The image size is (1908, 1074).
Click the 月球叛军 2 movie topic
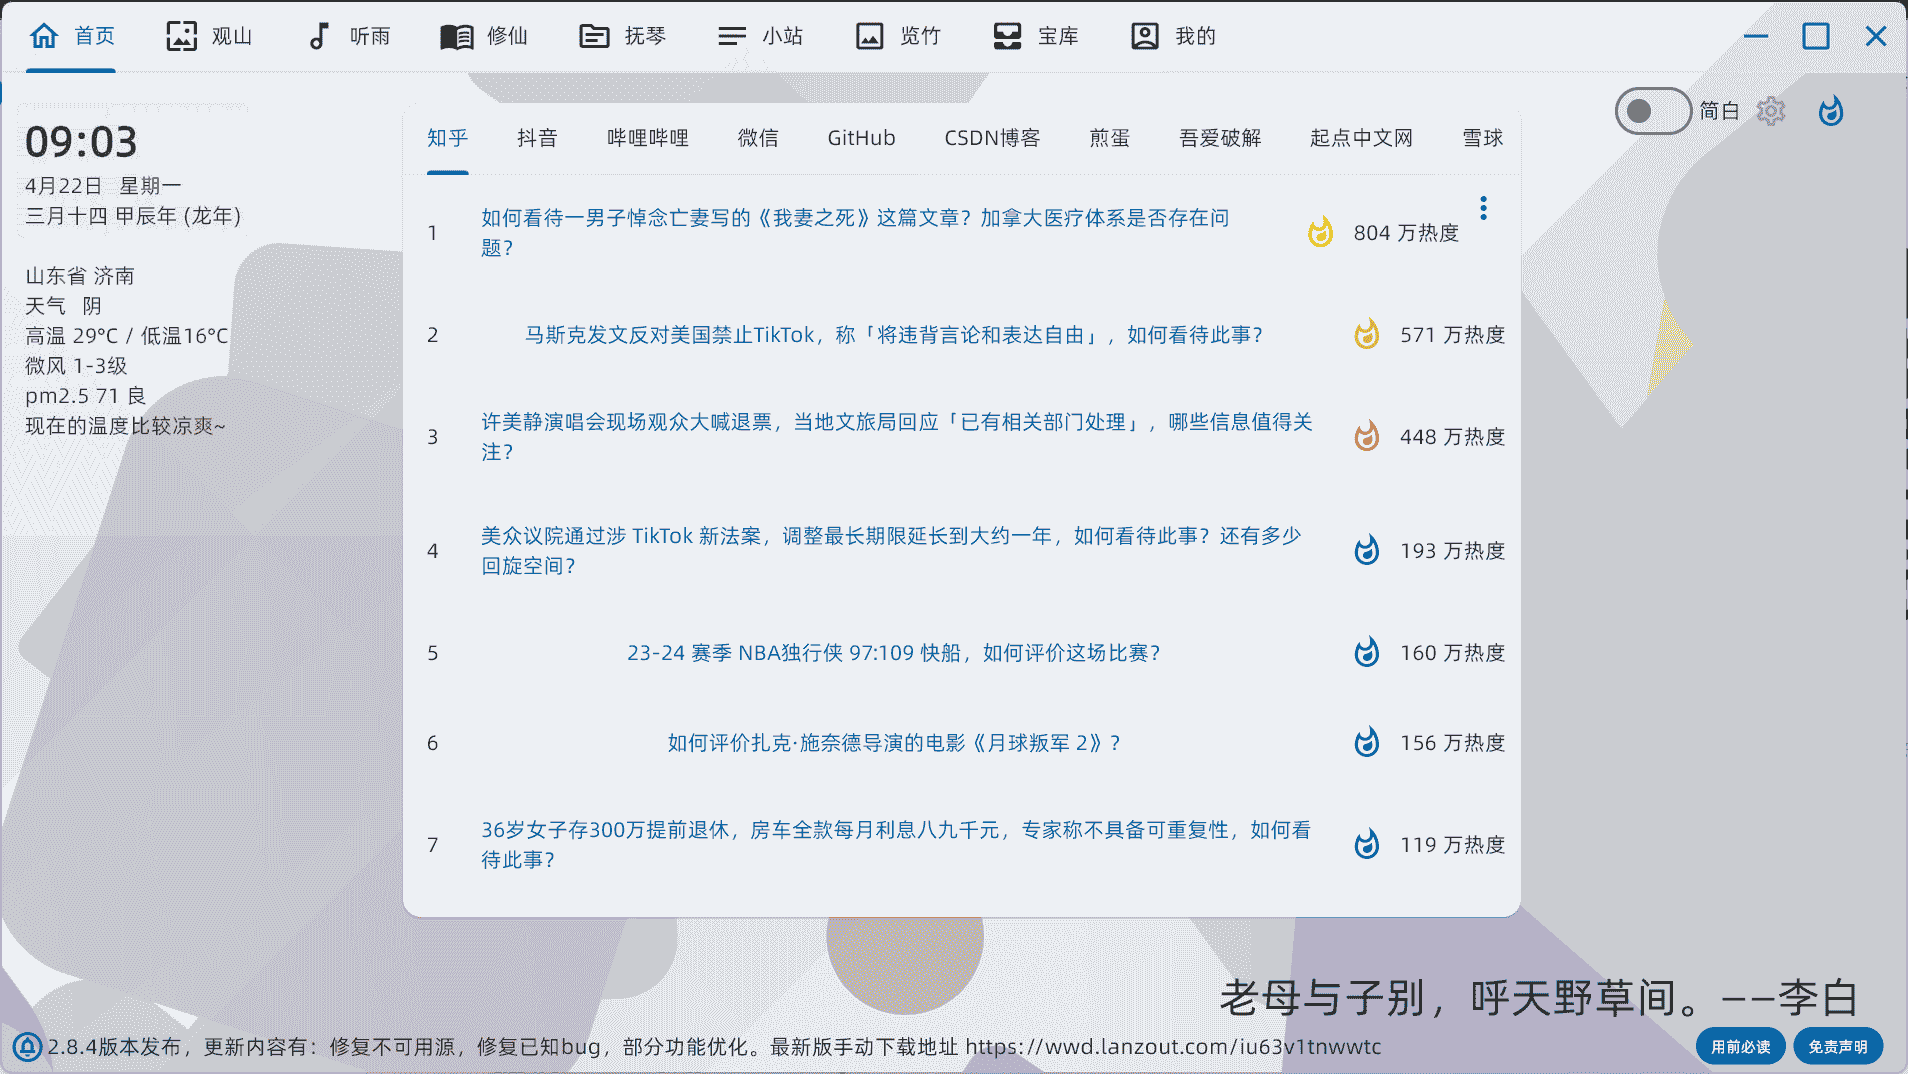pos(893,743)
